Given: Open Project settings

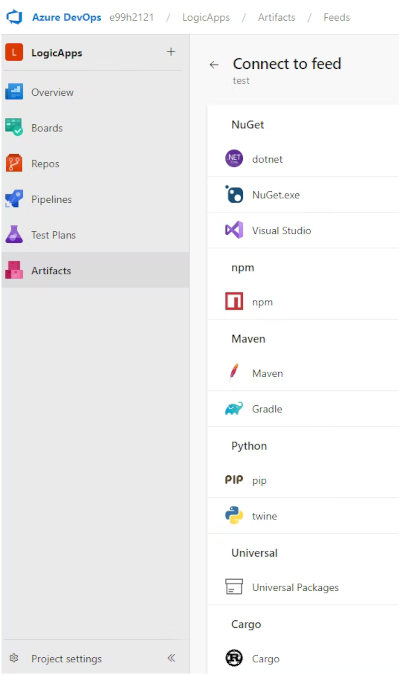Looking at the screenshot, I should click(x=66, y=659).
